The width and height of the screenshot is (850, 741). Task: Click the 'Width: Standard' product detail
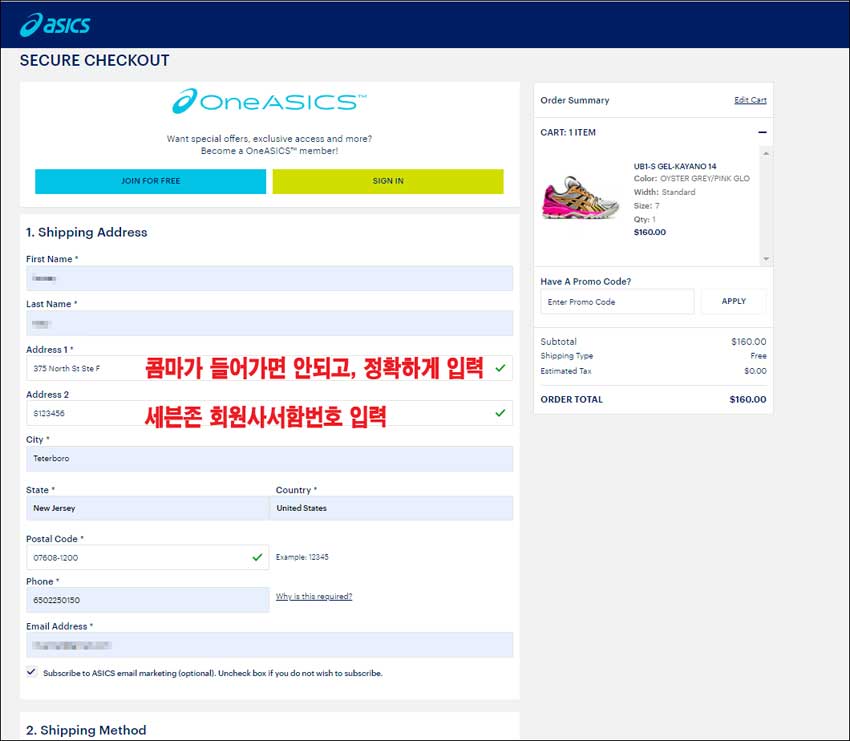664,192
